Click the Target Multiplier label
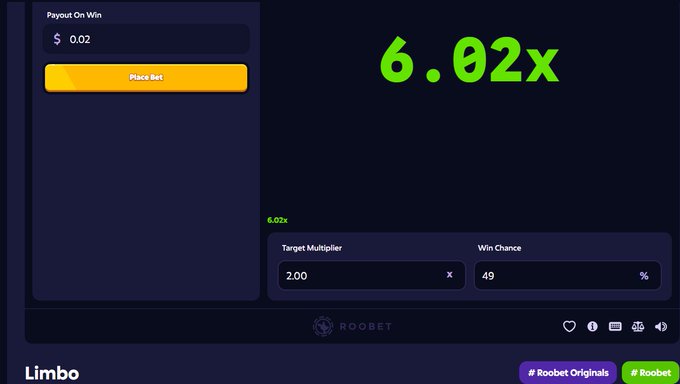 312,248
